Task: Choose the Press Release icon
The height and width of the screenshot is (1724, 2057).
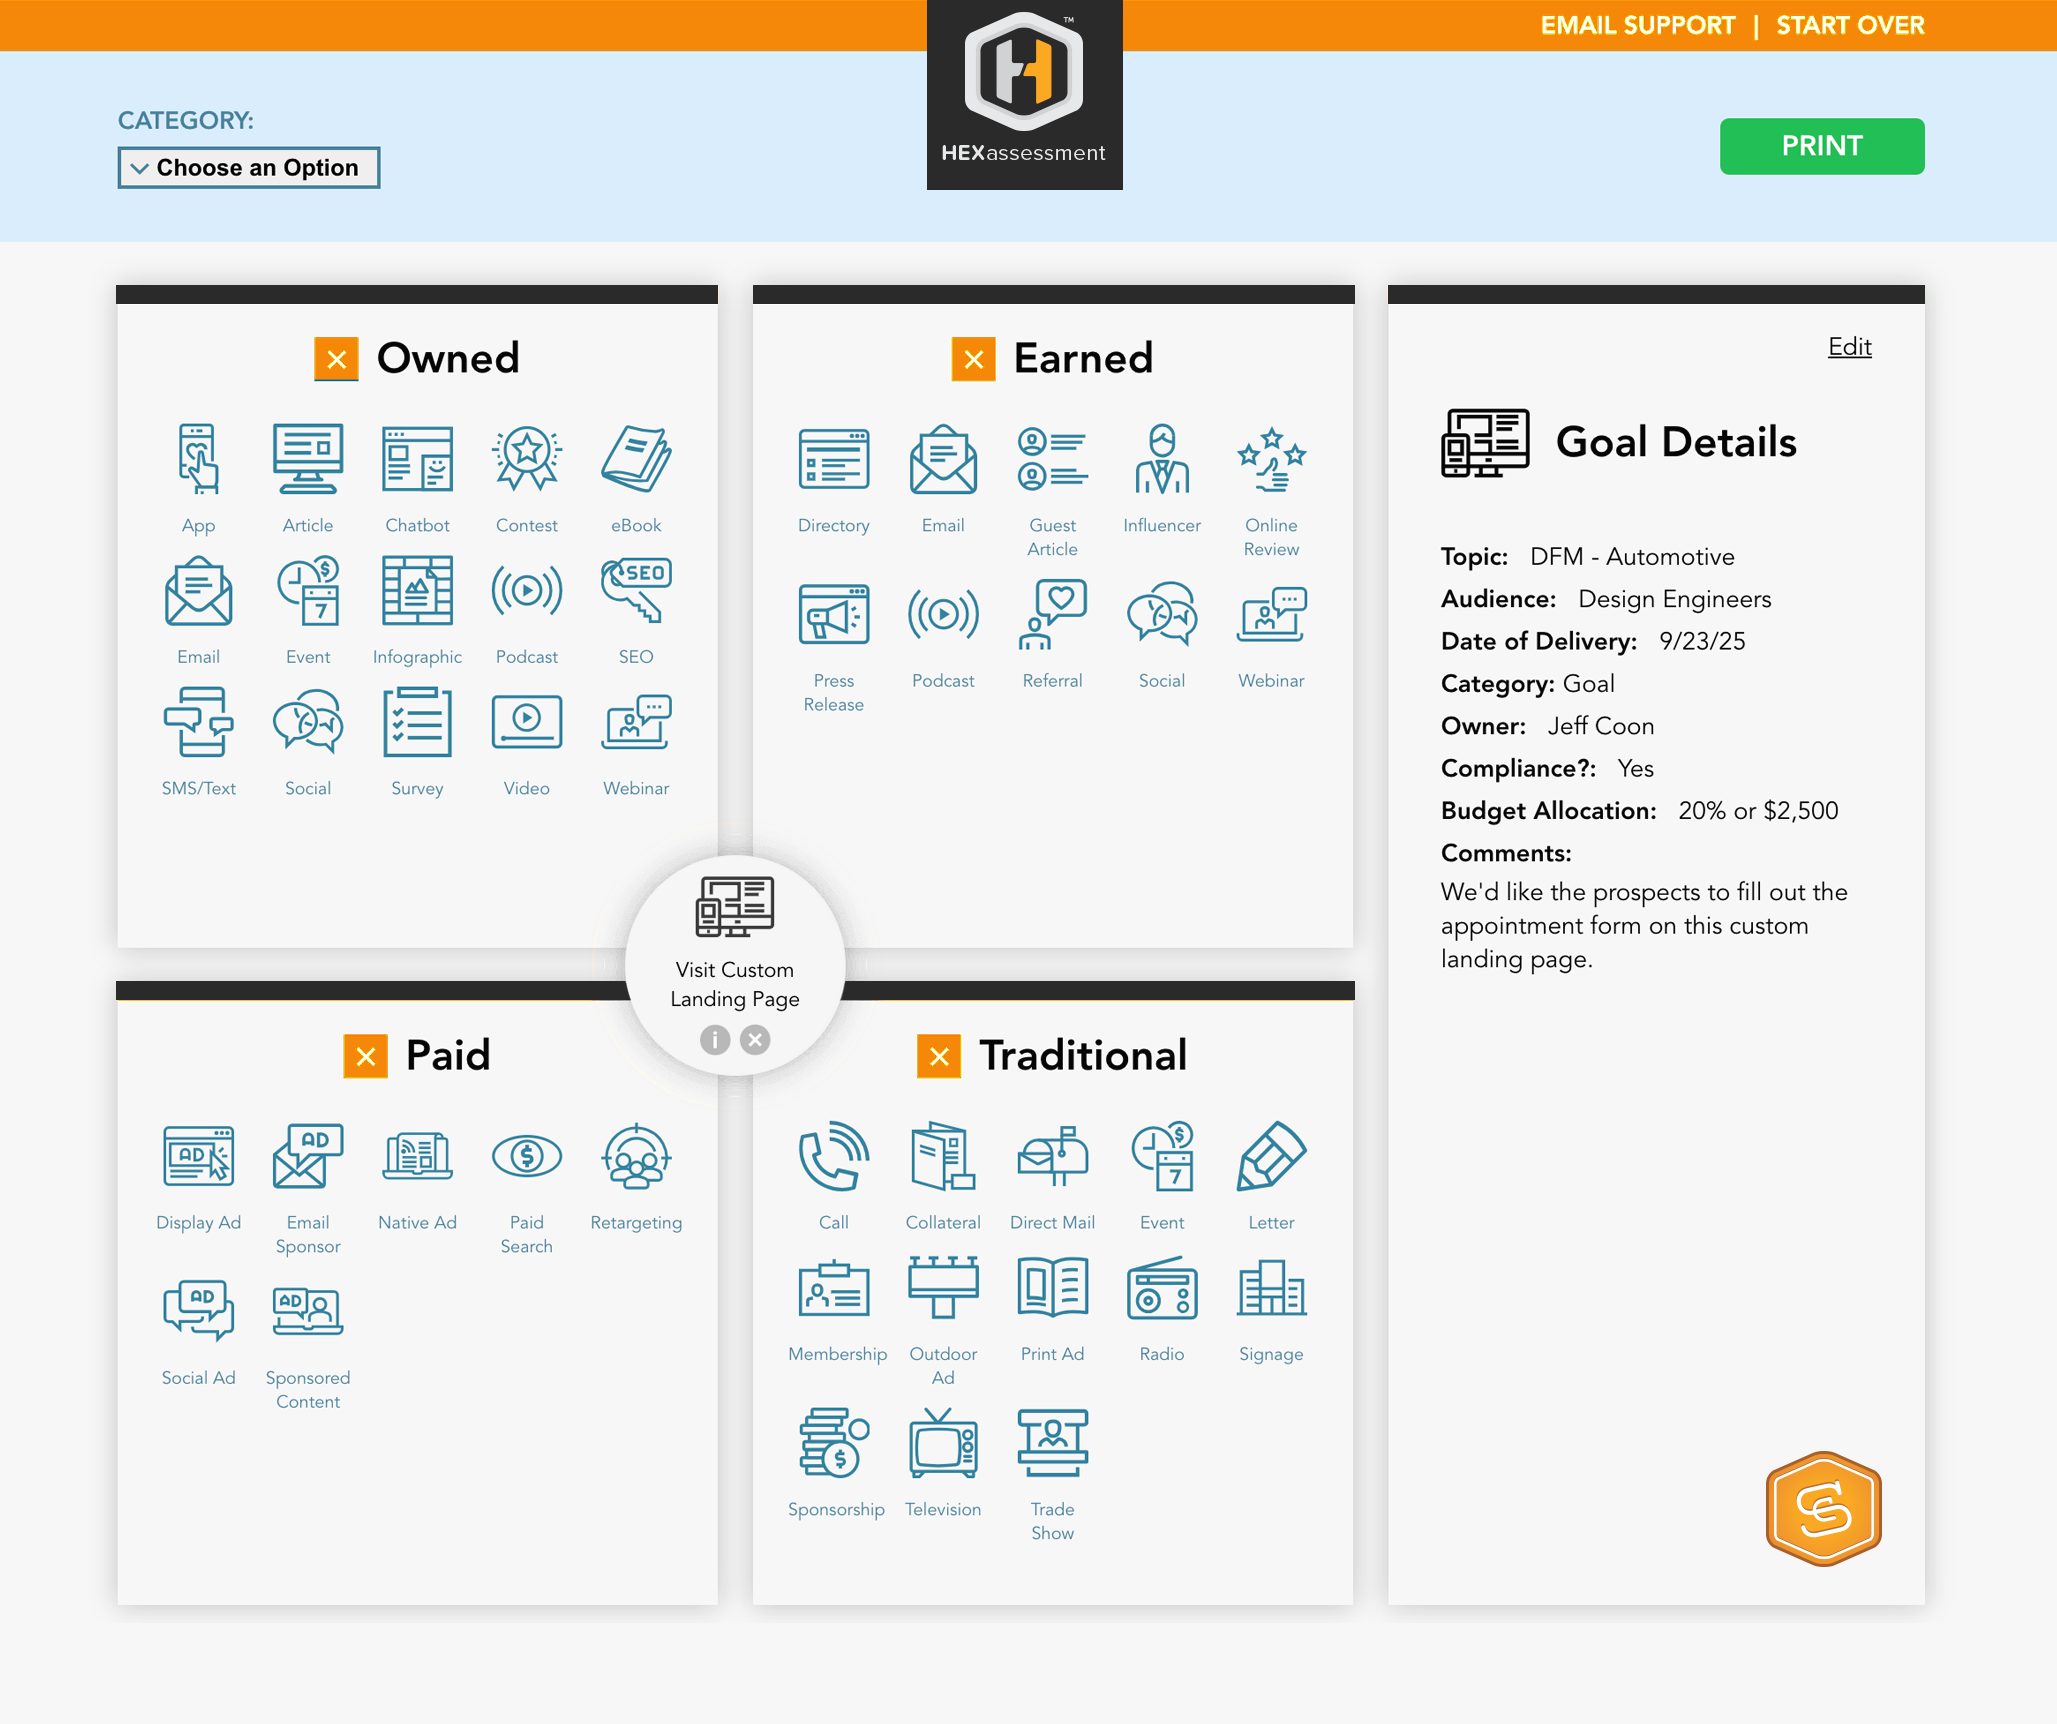Action: [833, 614]
